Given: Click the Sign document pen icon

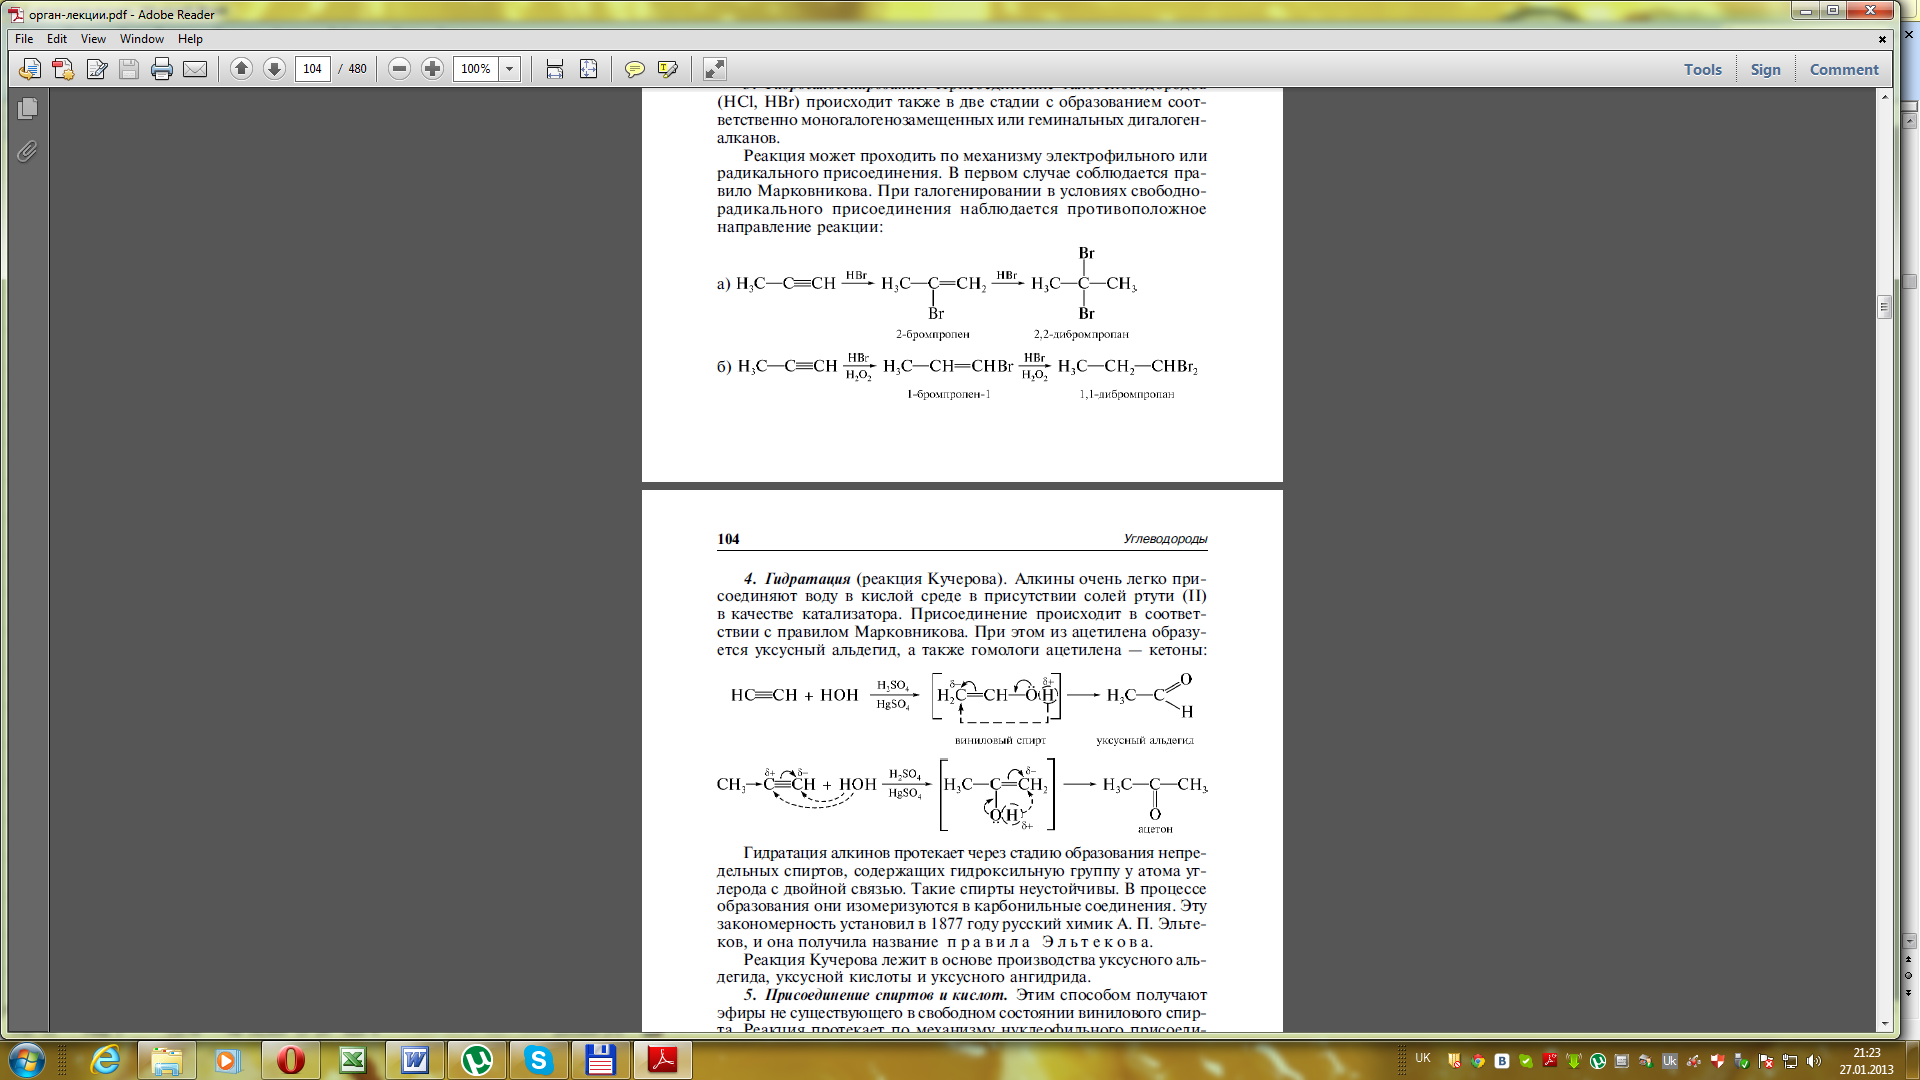Looking at the screenshot, I should (x=97, y=69).
